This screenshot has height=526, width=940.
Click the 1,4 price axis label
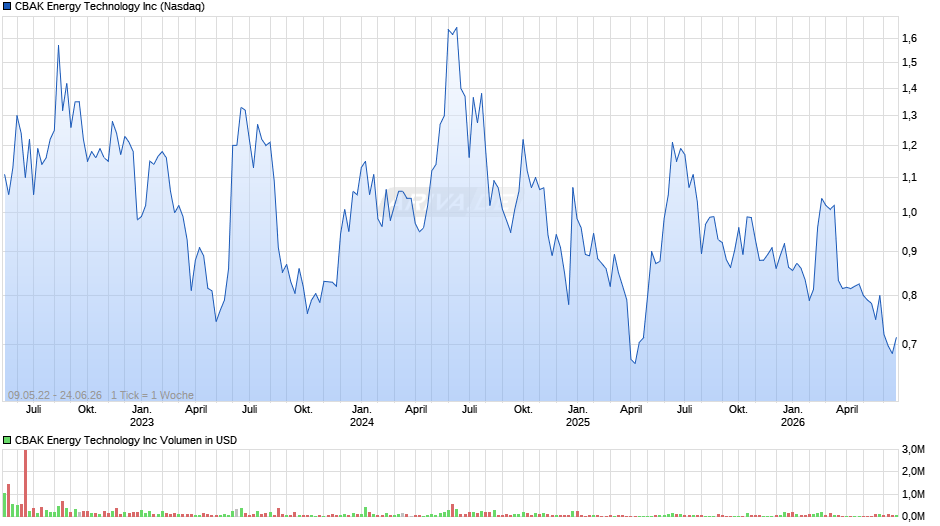(909, 88)
